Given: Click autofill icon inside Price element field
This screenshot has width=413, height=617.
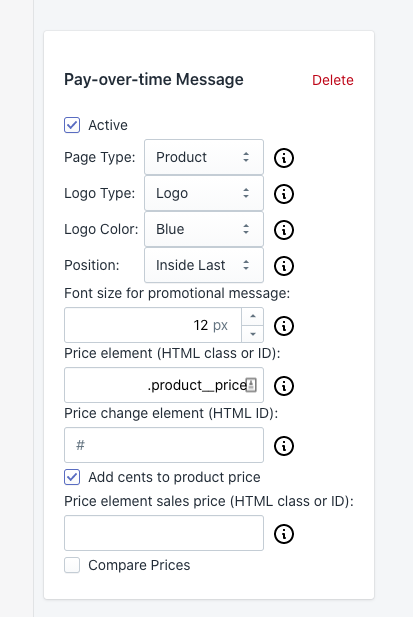Looking at the screenshot, I should [251, 385].
